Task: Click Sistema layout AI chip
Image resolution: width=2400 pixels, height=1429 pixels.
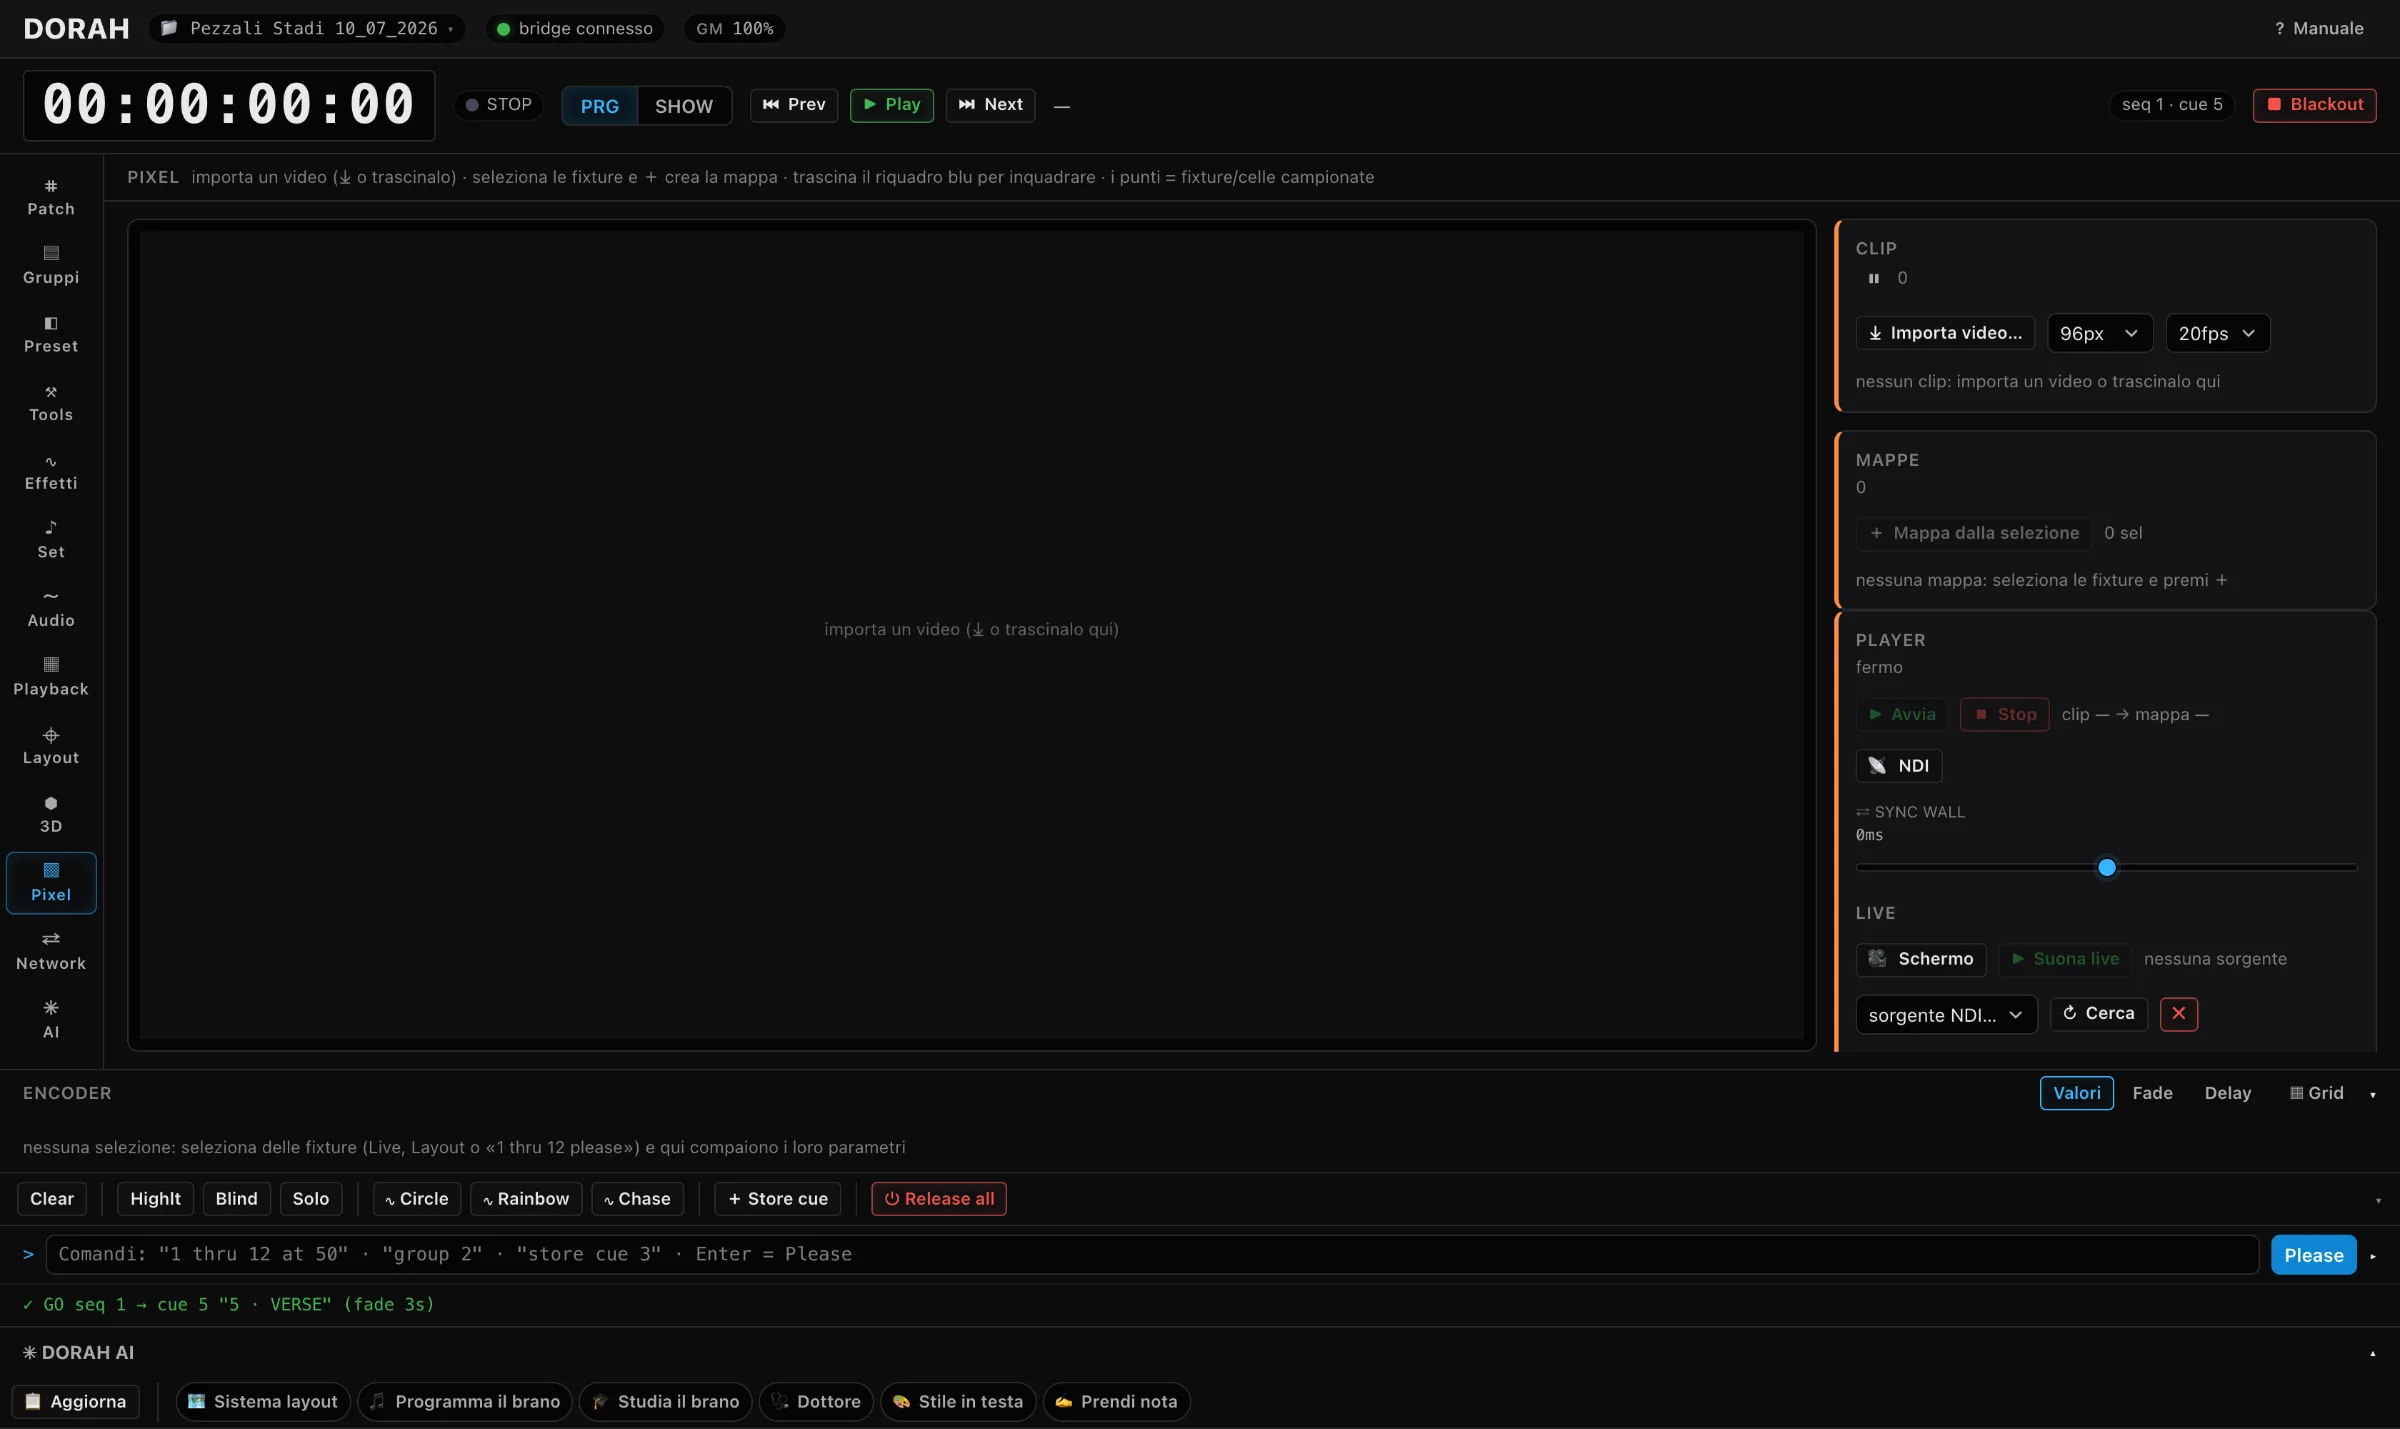Action: (263, 1402)
